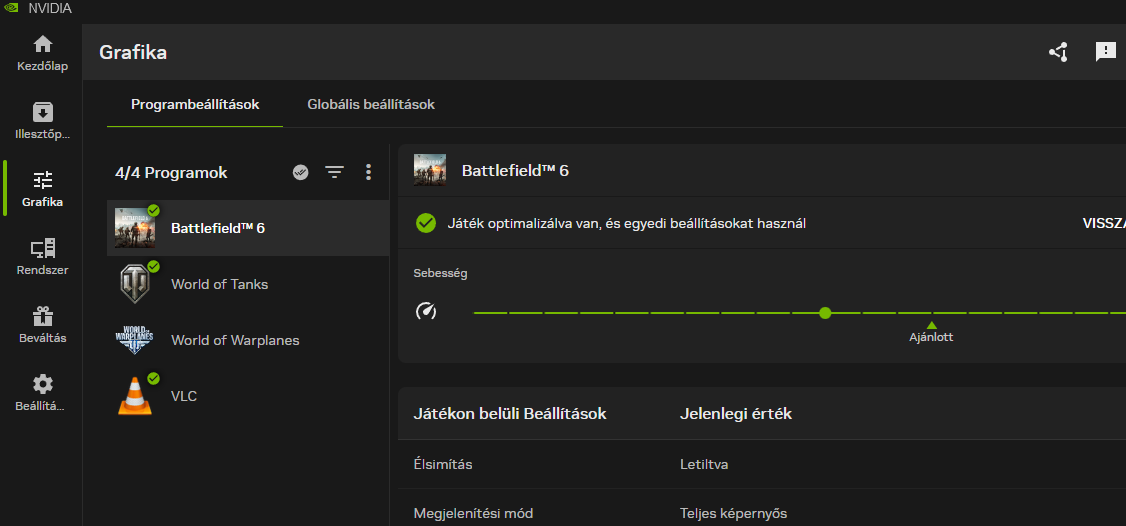Image resolution: width=1126 pixels, height=526 pixels.
Task: Switch to the Programbeállítások tab
Action: (x=195, y=105)
